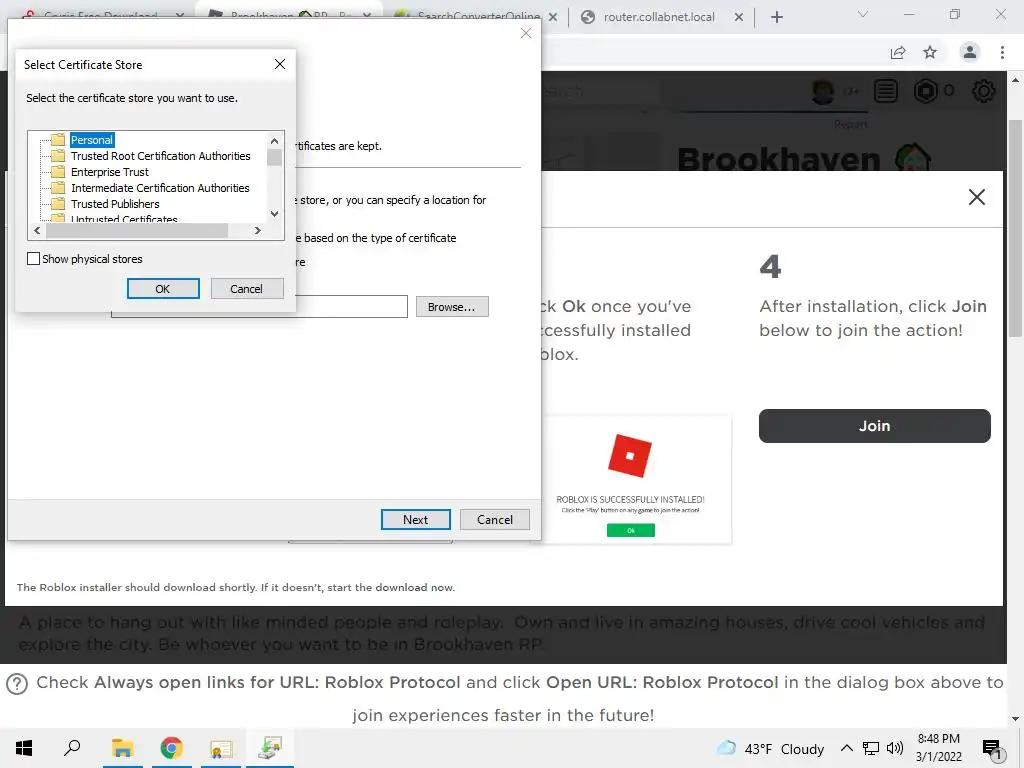Click the Enterprise Trust folder icon

click(58, 172)
